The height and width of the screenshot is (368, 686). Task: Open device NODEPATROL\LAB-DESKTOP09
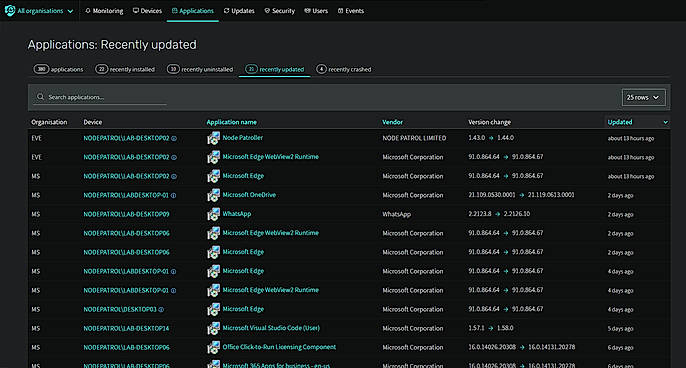point(126,214)
